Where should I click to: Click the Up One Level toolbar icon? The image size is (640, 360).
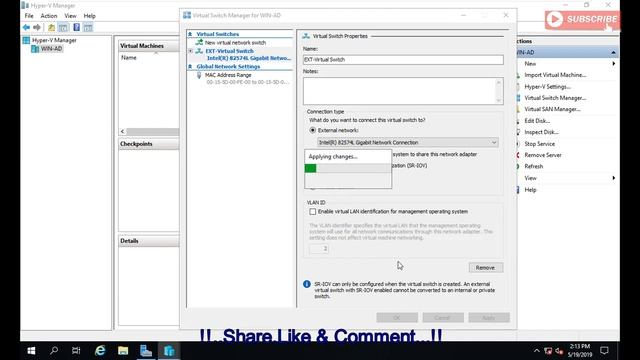(51, 27)
